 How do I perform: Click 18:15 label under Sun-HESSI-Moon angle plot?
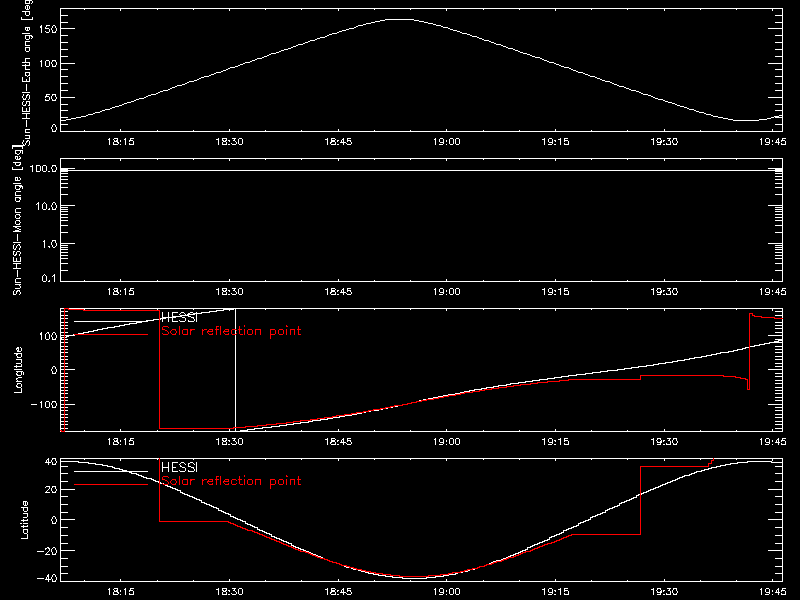pyautogui.click(x=121, y=292)
